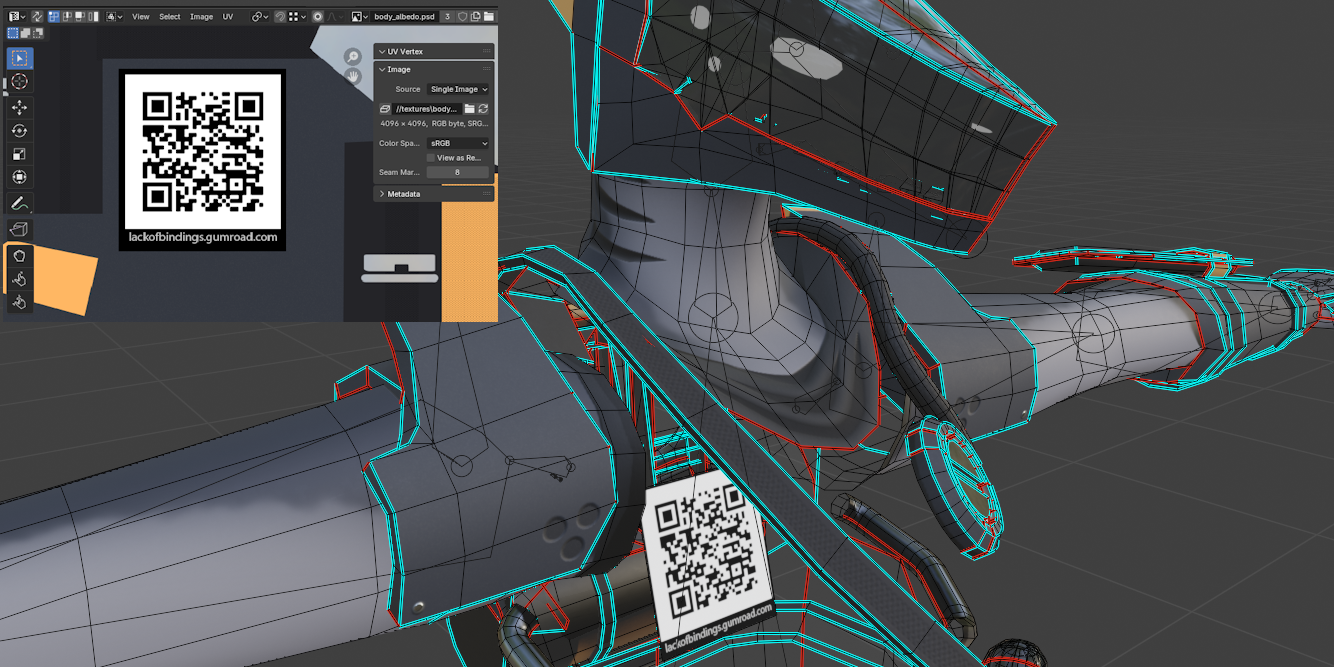Open the Select menu
The image size is (1334, 667).
point(170,16)
